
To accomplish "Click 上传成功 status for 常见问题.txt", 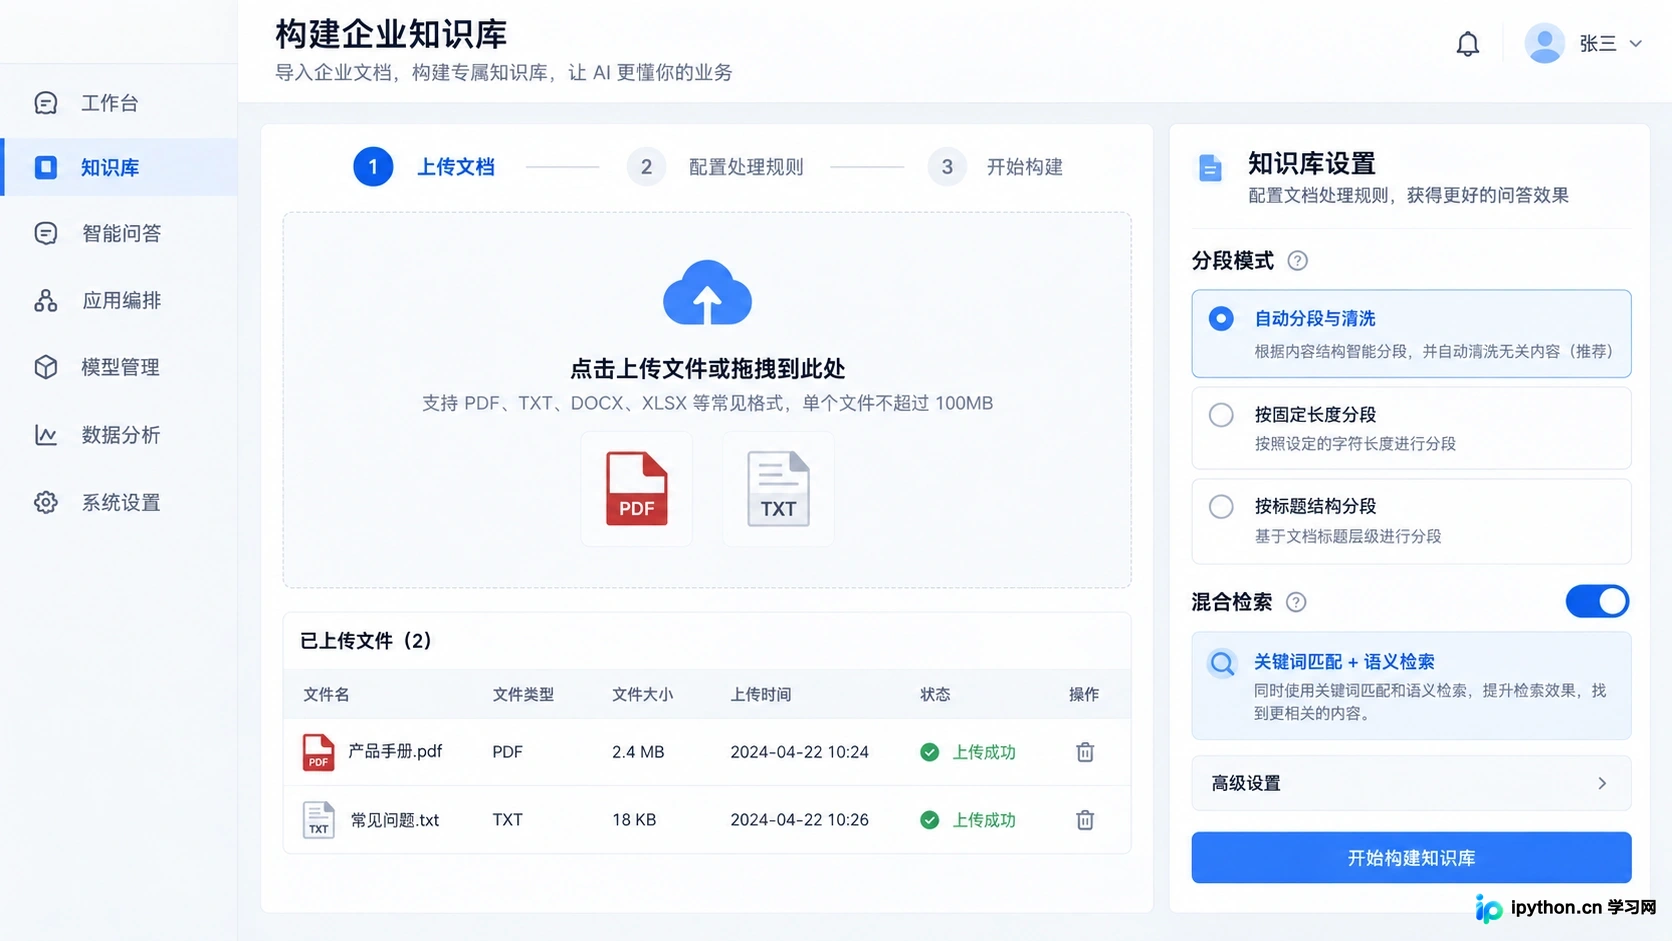I will tap(968, 820).
